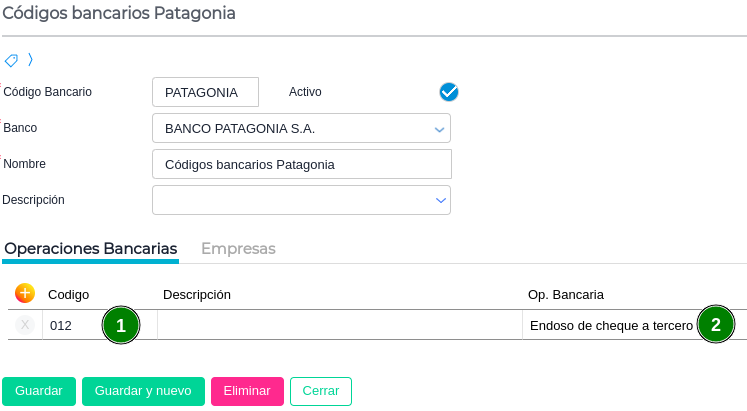Add a new bank operation row

[x=25, y=293]
